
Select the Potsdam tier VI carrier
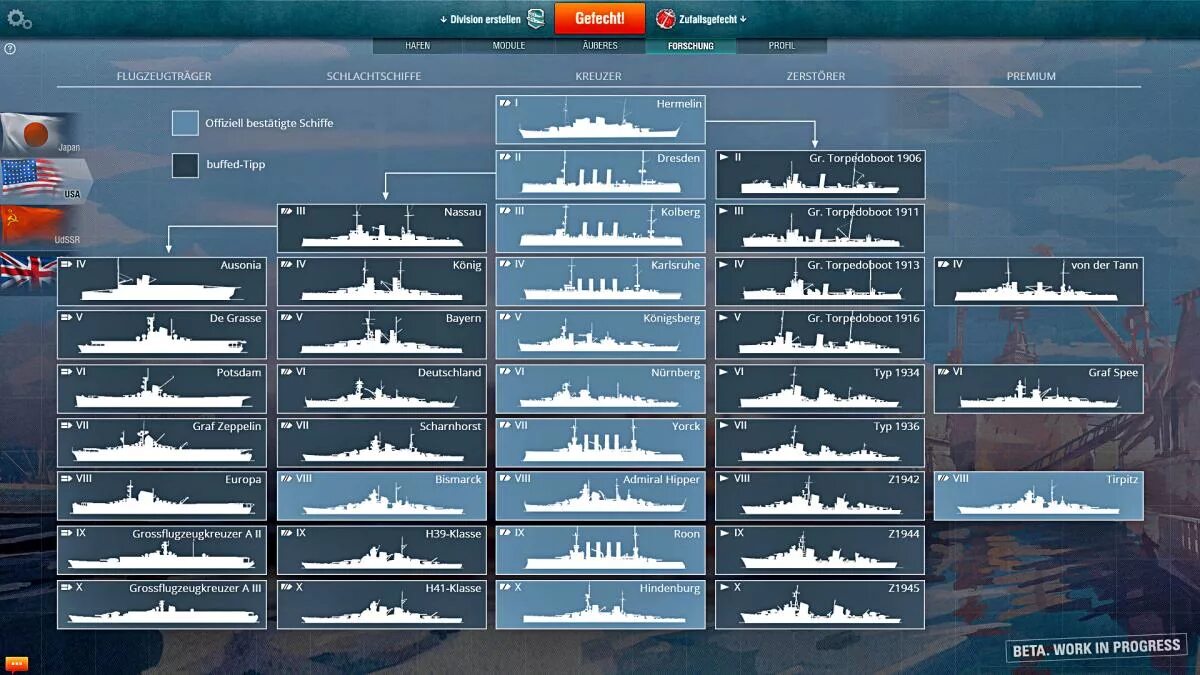(x=162, y=388)
